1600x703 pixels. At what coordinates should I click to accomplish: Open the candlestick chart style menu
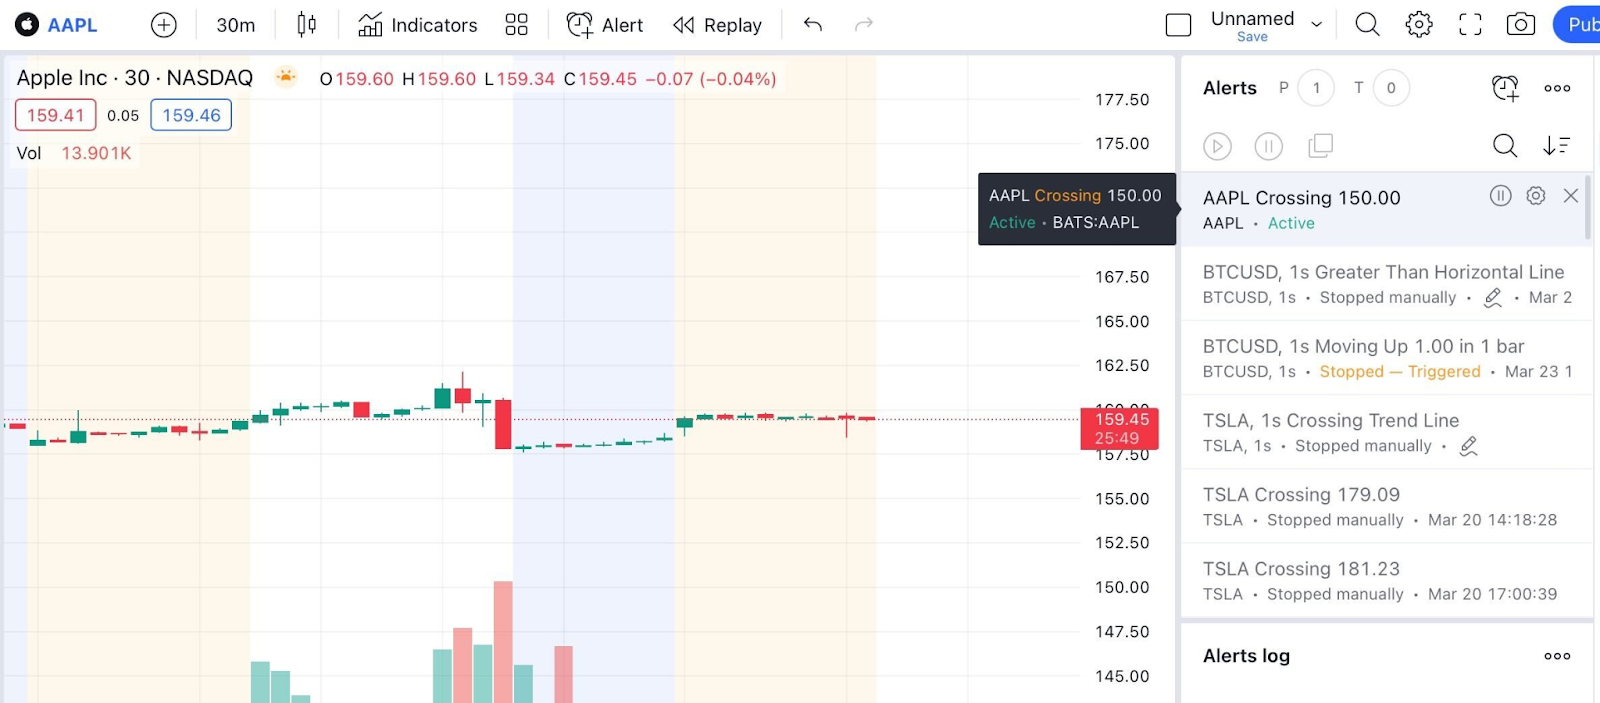(x=307, y=25)
